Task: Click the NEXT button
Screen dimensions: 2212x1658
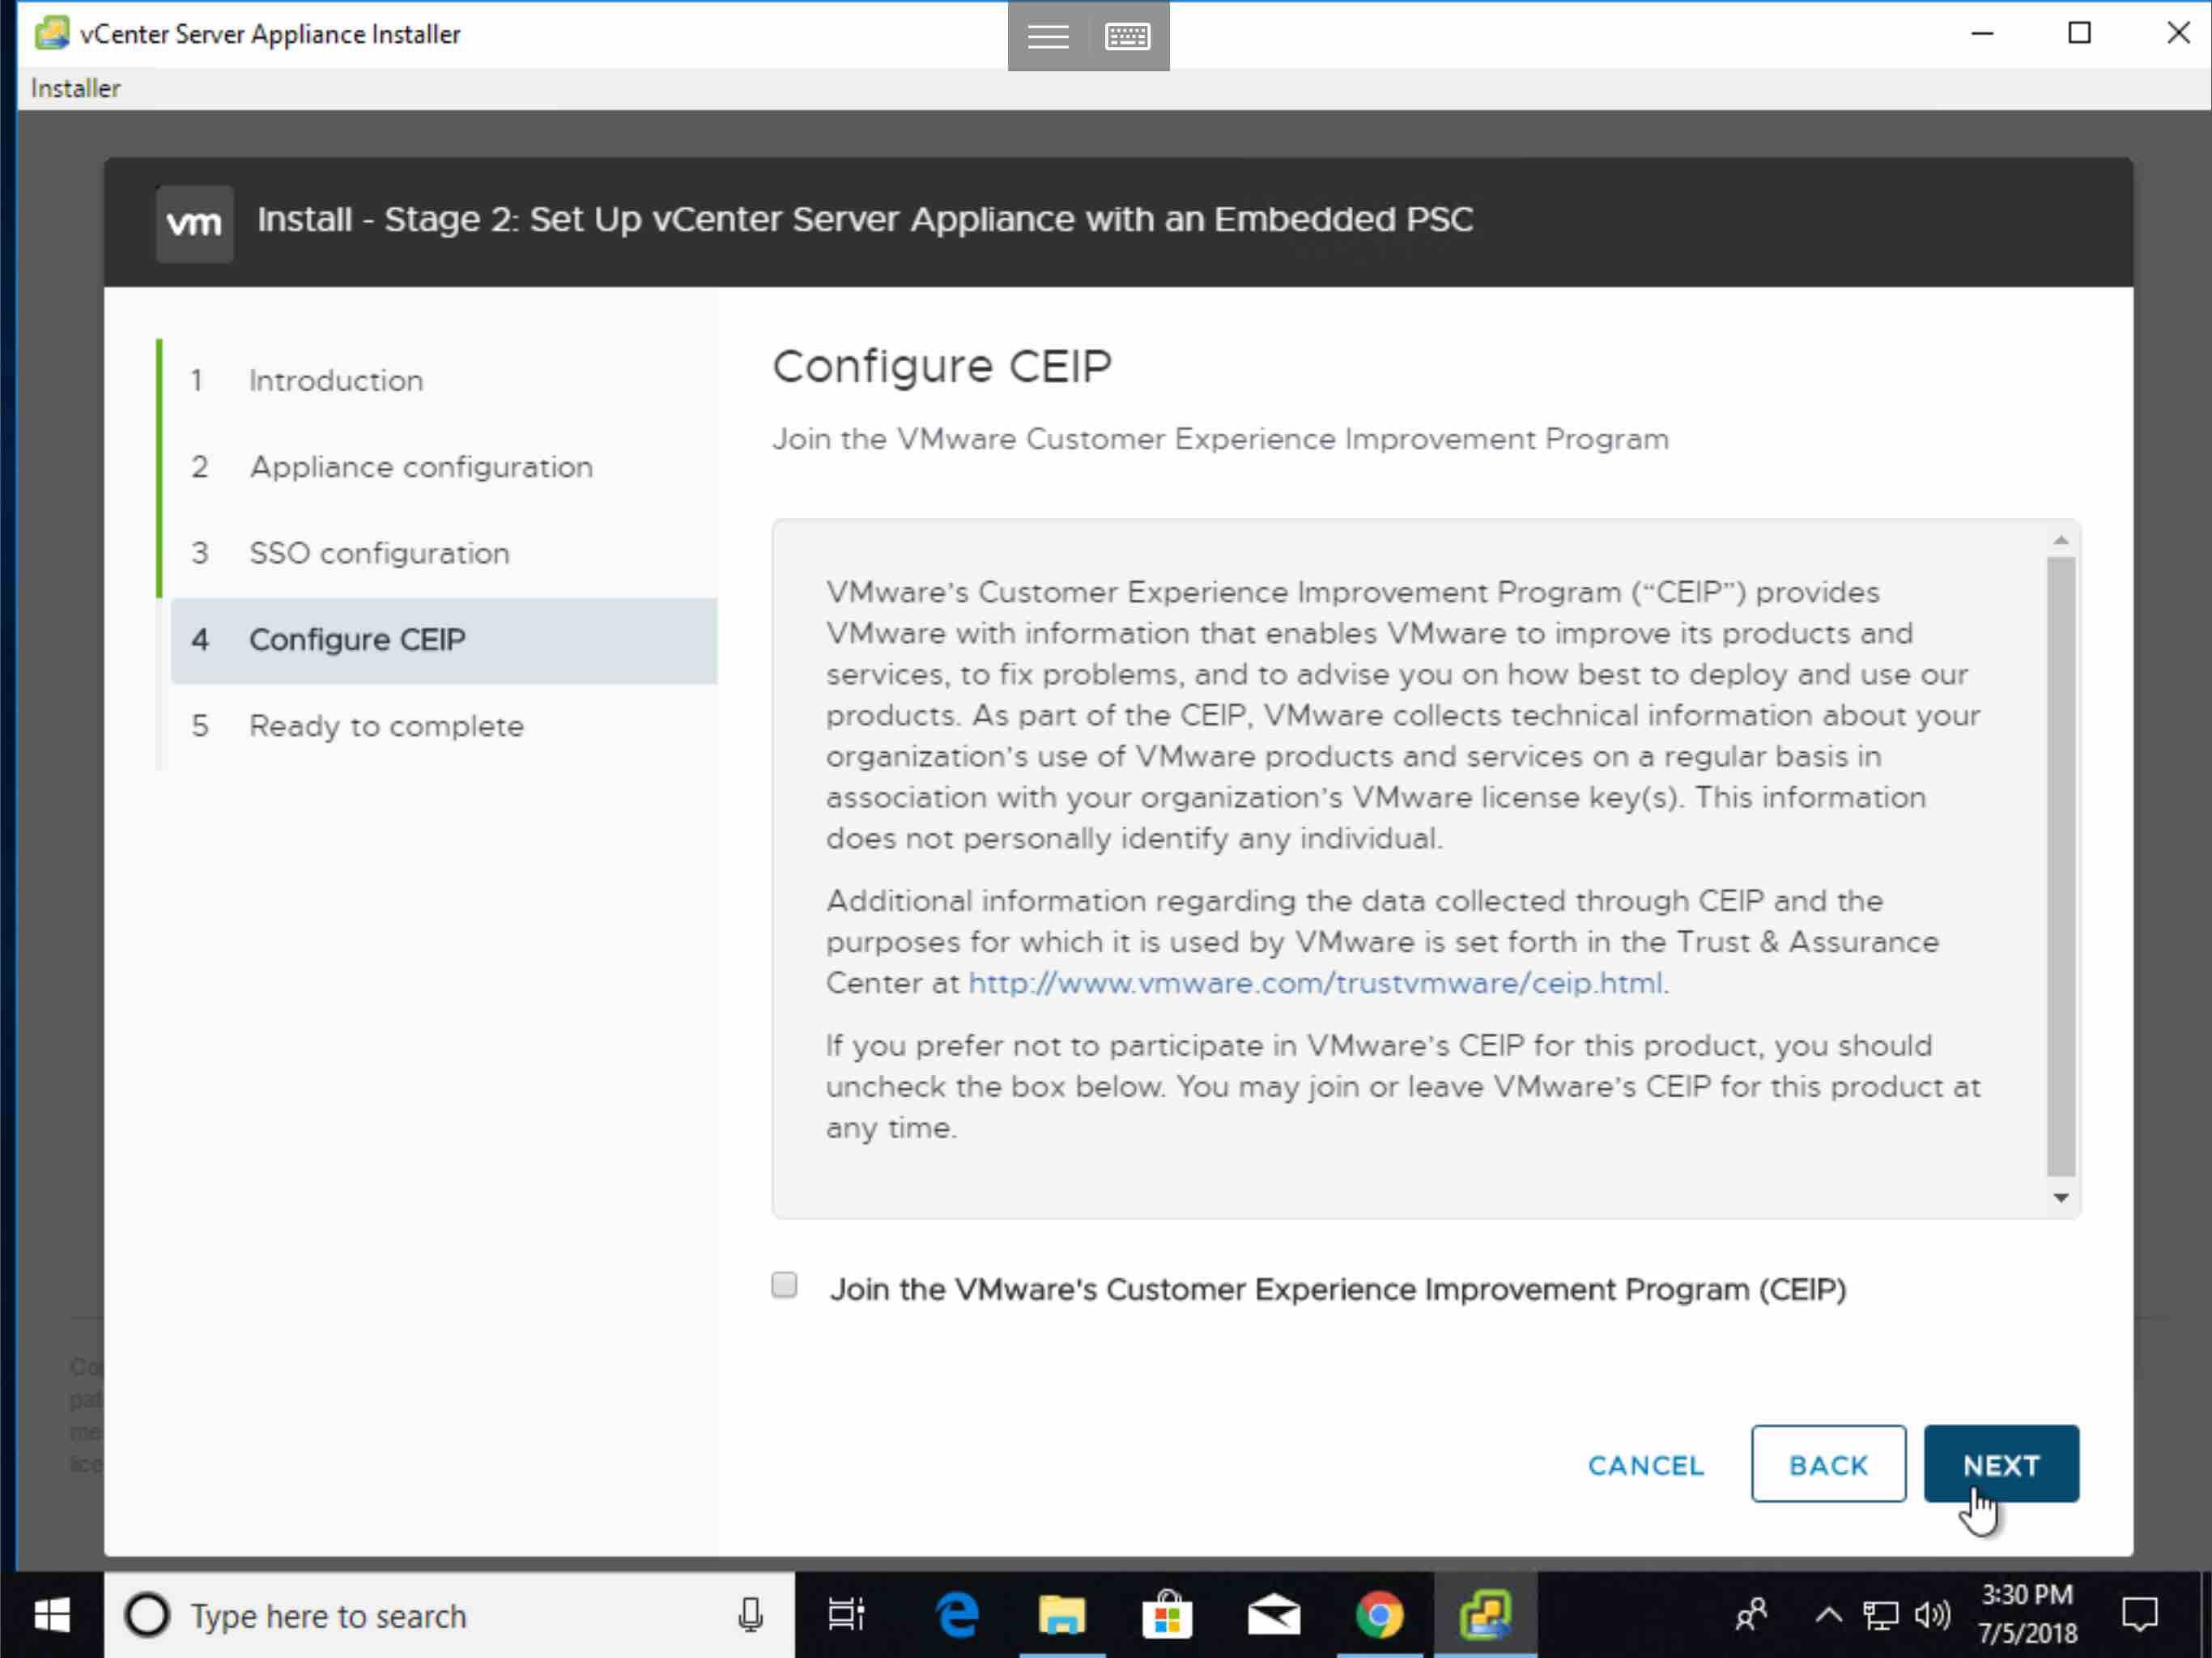Action: [2001, 1464]
